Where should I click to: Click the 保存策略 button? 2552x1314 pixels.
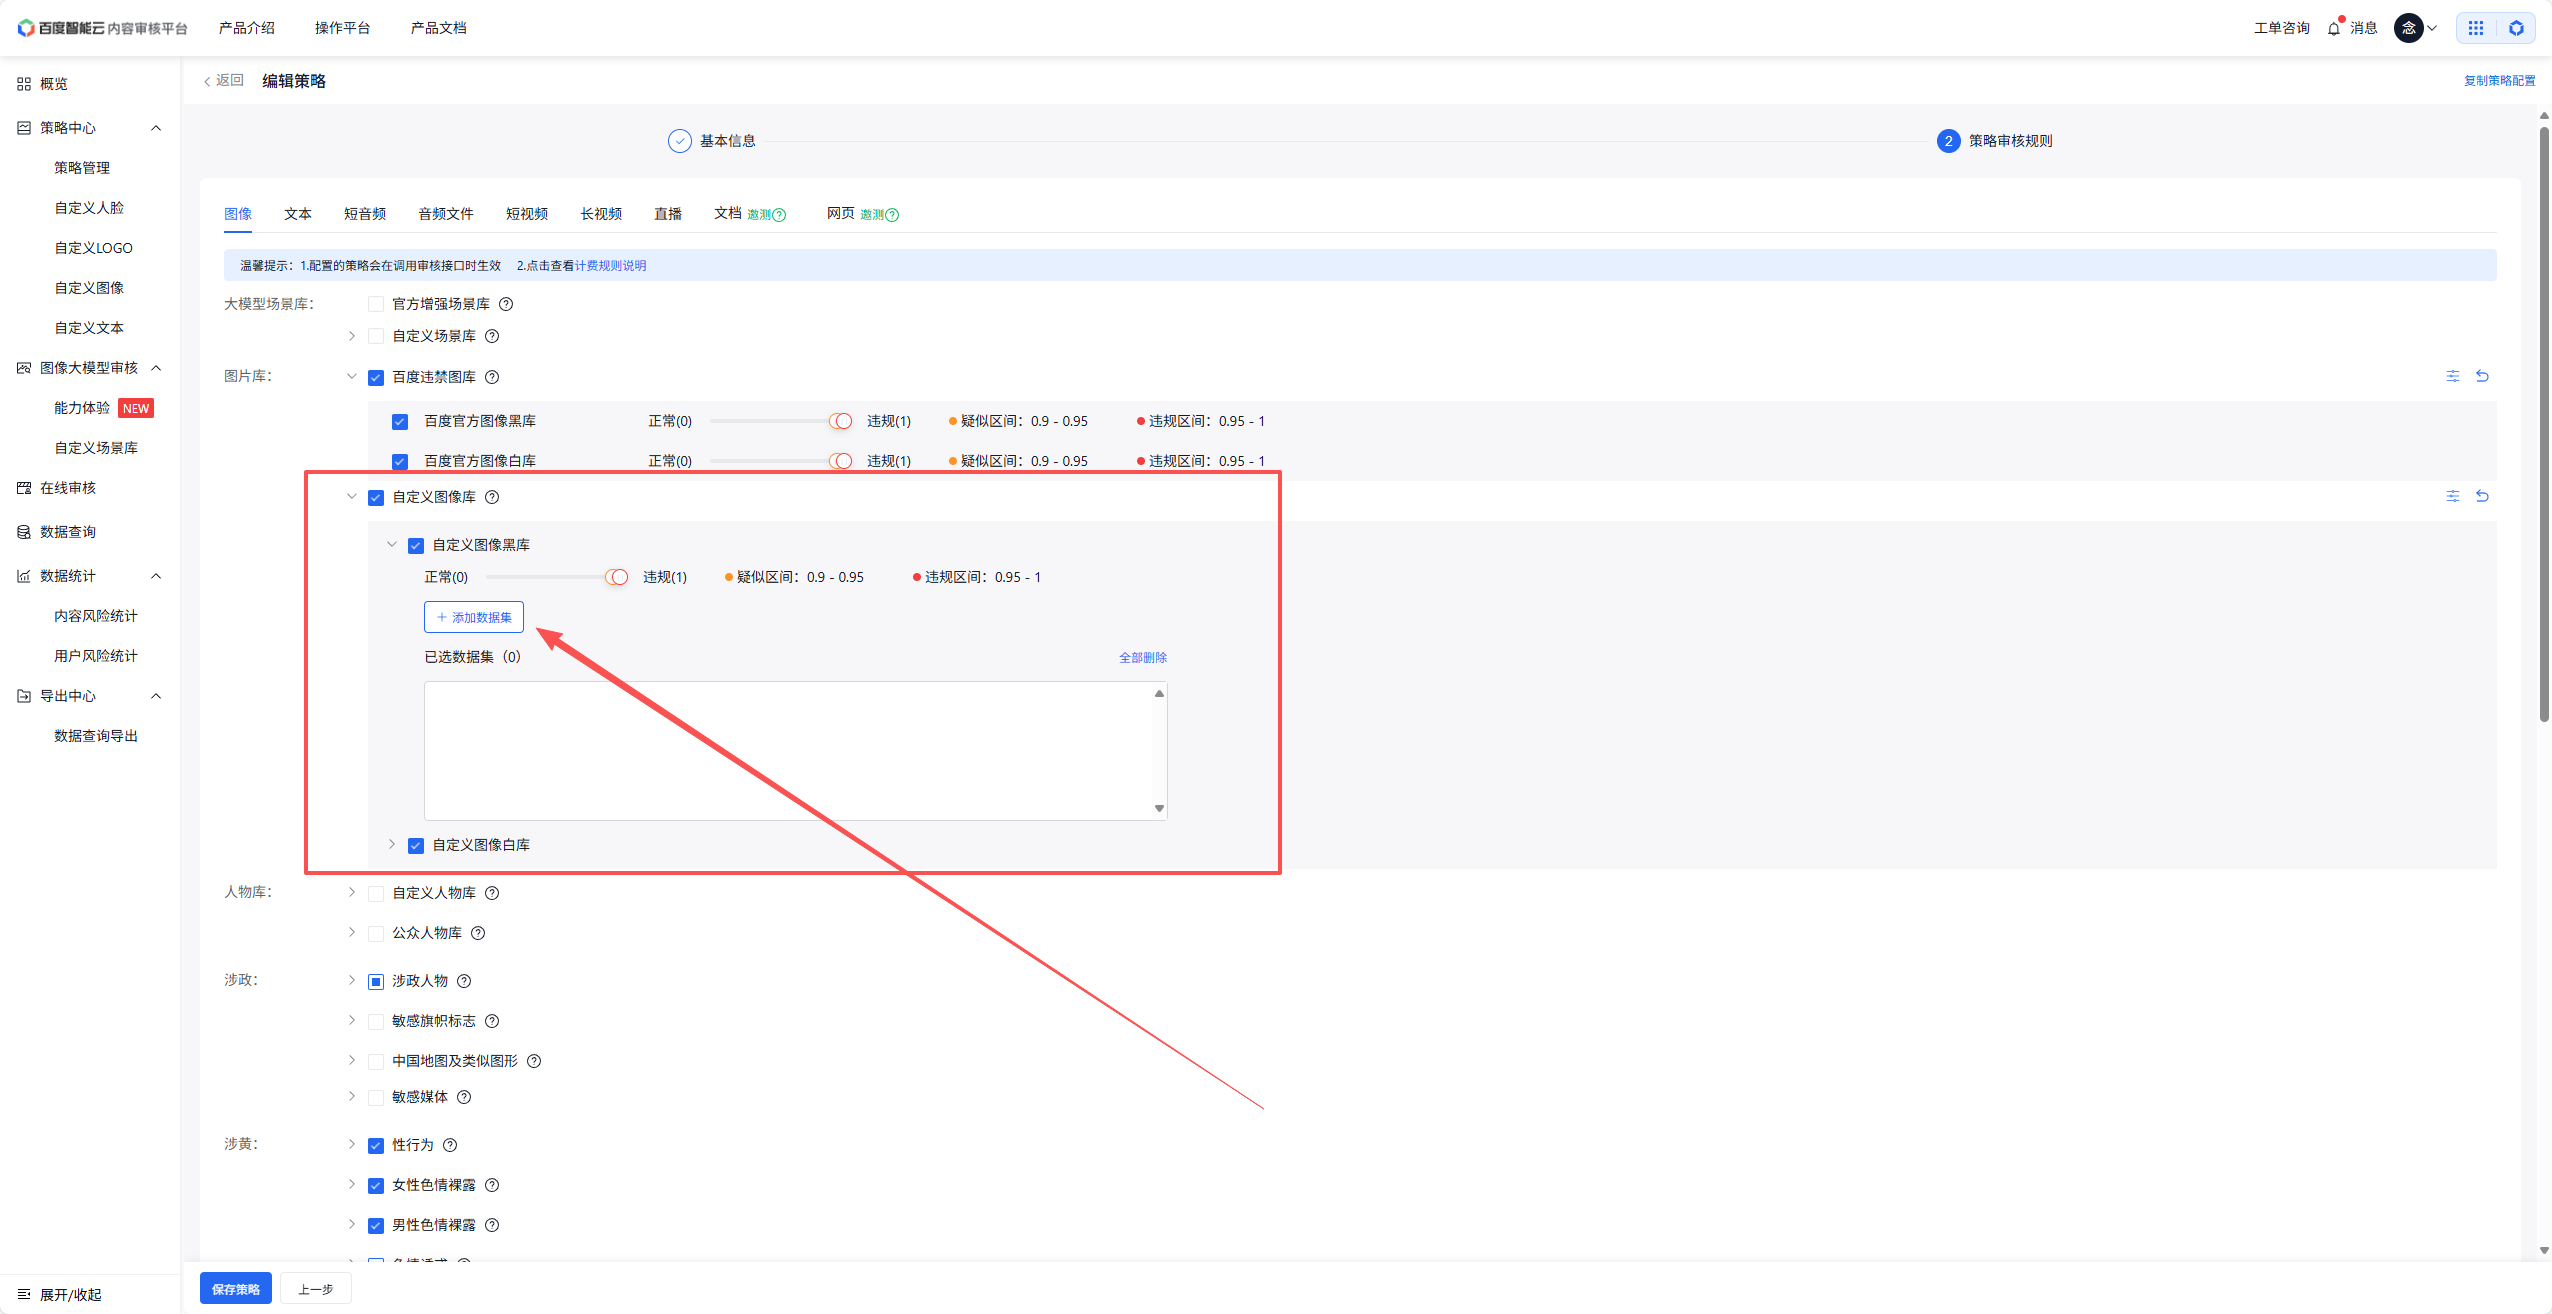[236, 1289]
